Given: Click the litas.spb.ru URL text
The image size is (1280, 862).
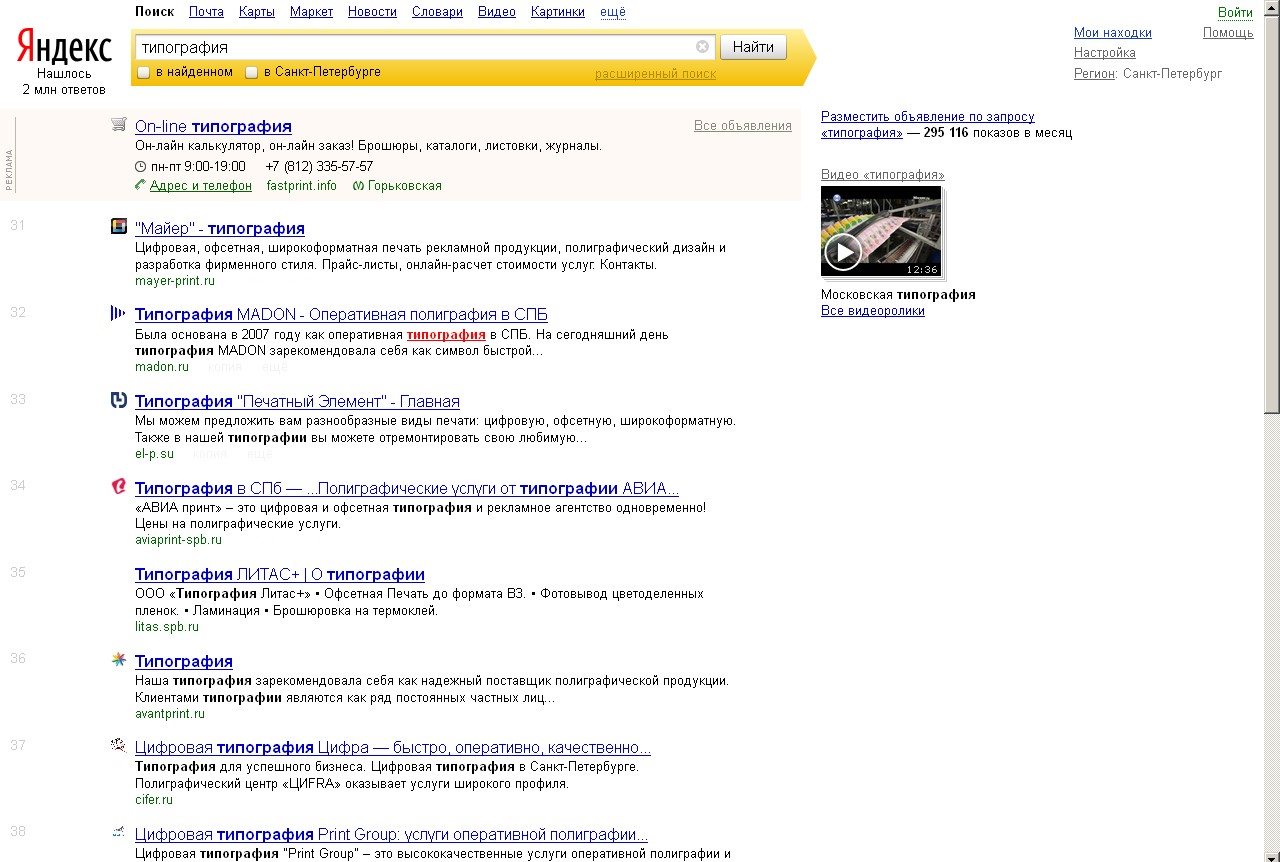Looking at the screenshot, I should click(167, 627).
